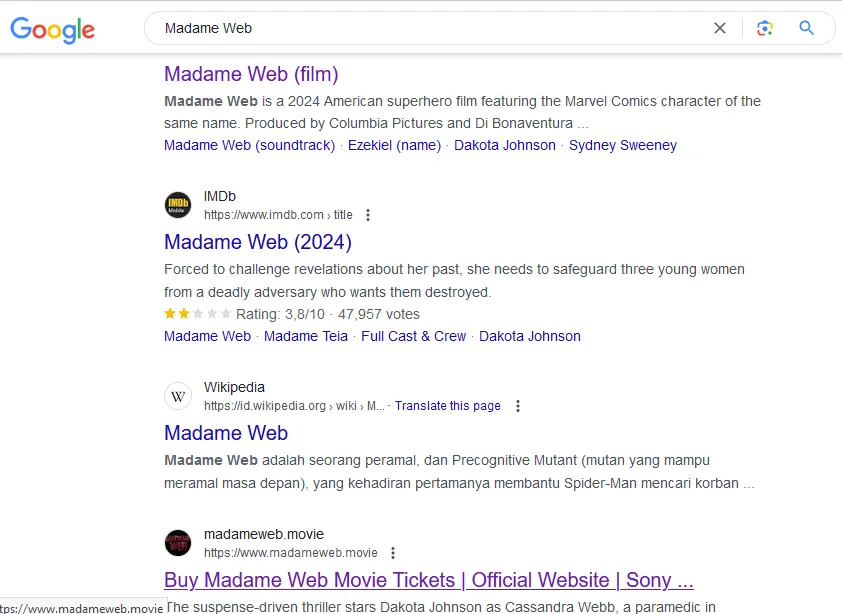
Task: Click the Wikipedia site name
Action: click(234, 387)
